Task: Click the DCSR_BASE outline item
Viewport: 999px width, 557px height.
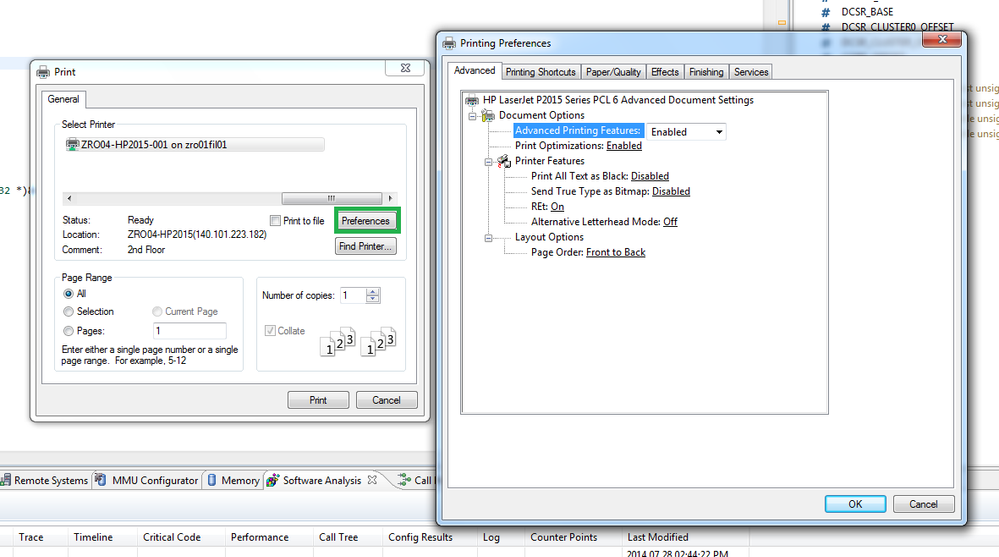Action: (x=866, y=11)
